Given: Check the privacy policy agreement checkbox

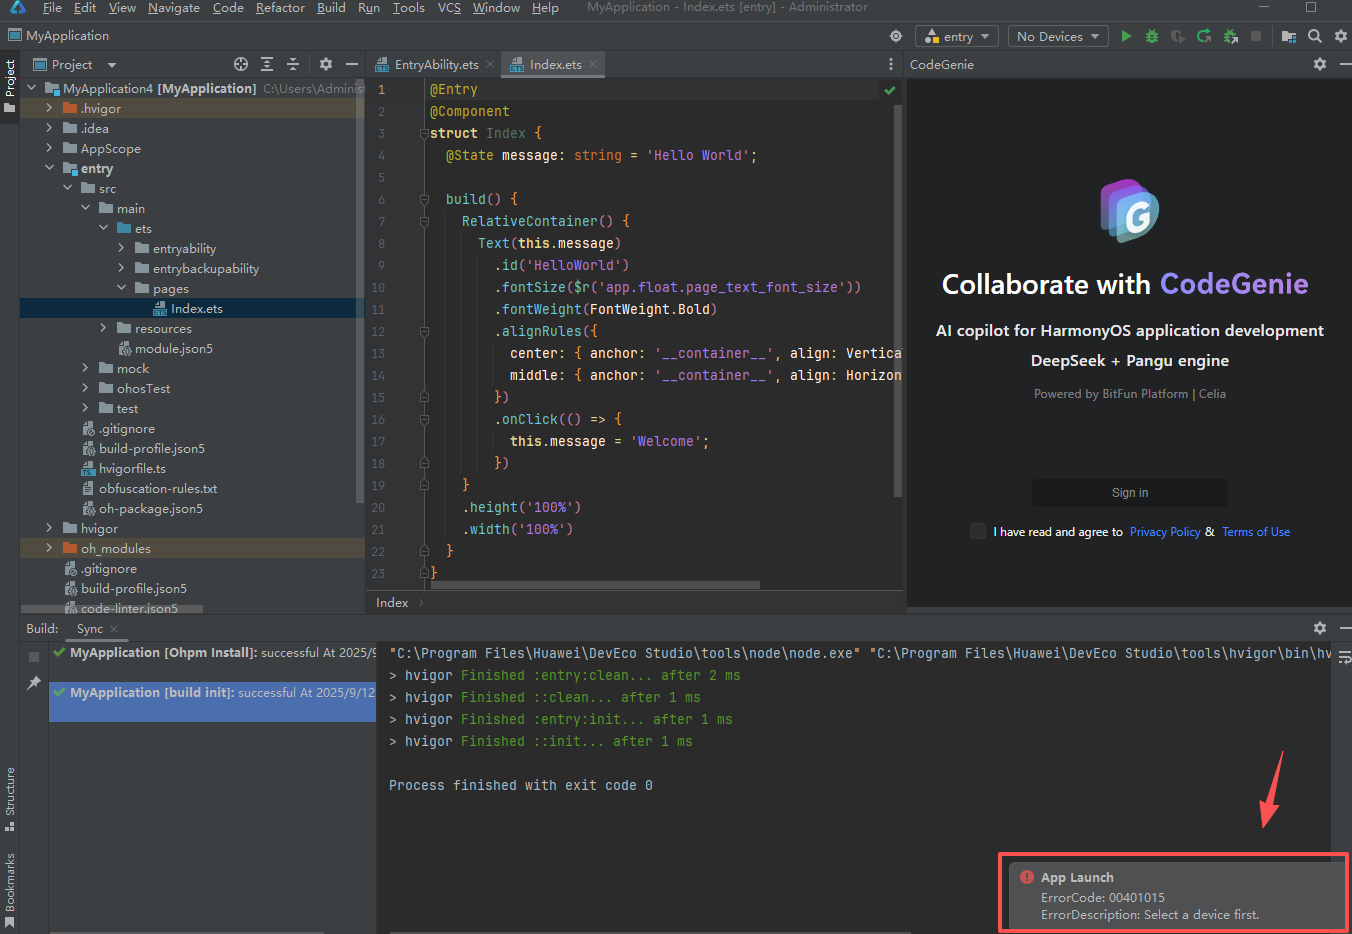Looking at the screenshot, I should 978,531.
